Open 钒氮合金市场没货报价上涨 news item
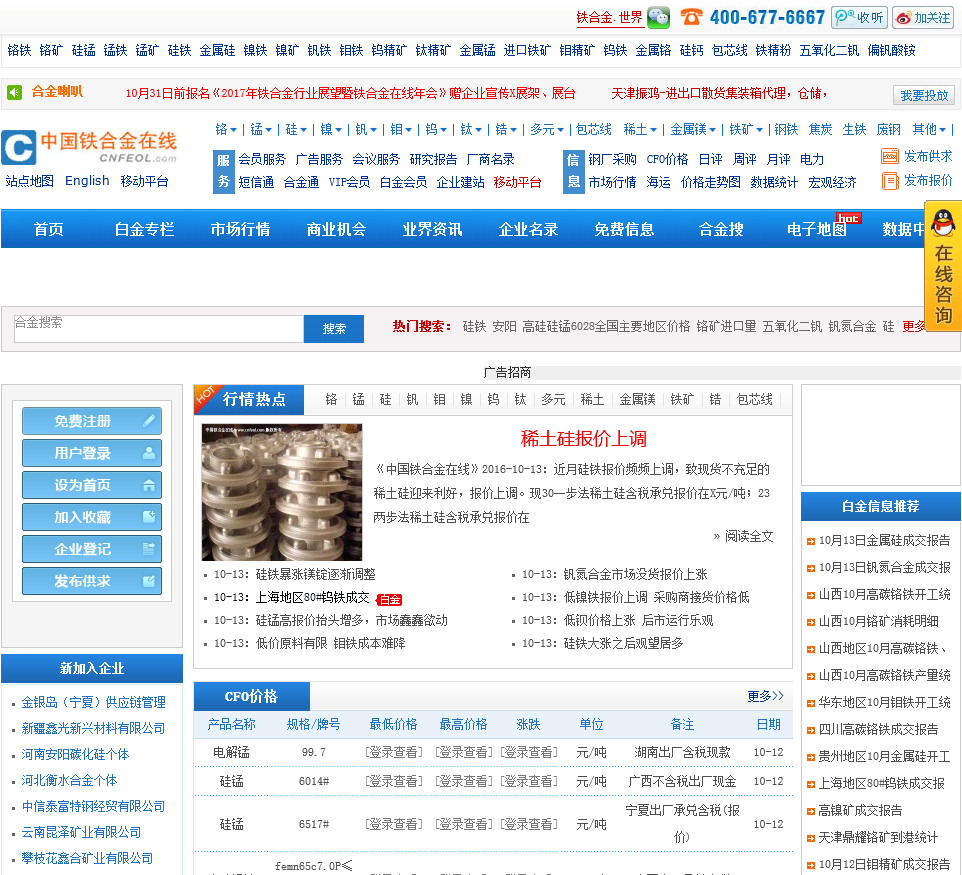The height and width of the screenshot is (875, 962). [x=635, y=574]
